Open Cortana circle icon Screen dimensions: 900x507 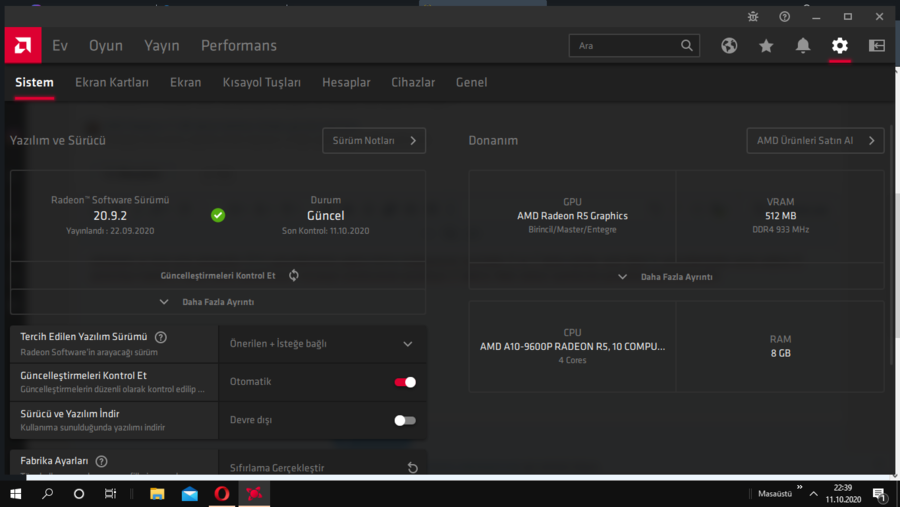coord(79,494)
